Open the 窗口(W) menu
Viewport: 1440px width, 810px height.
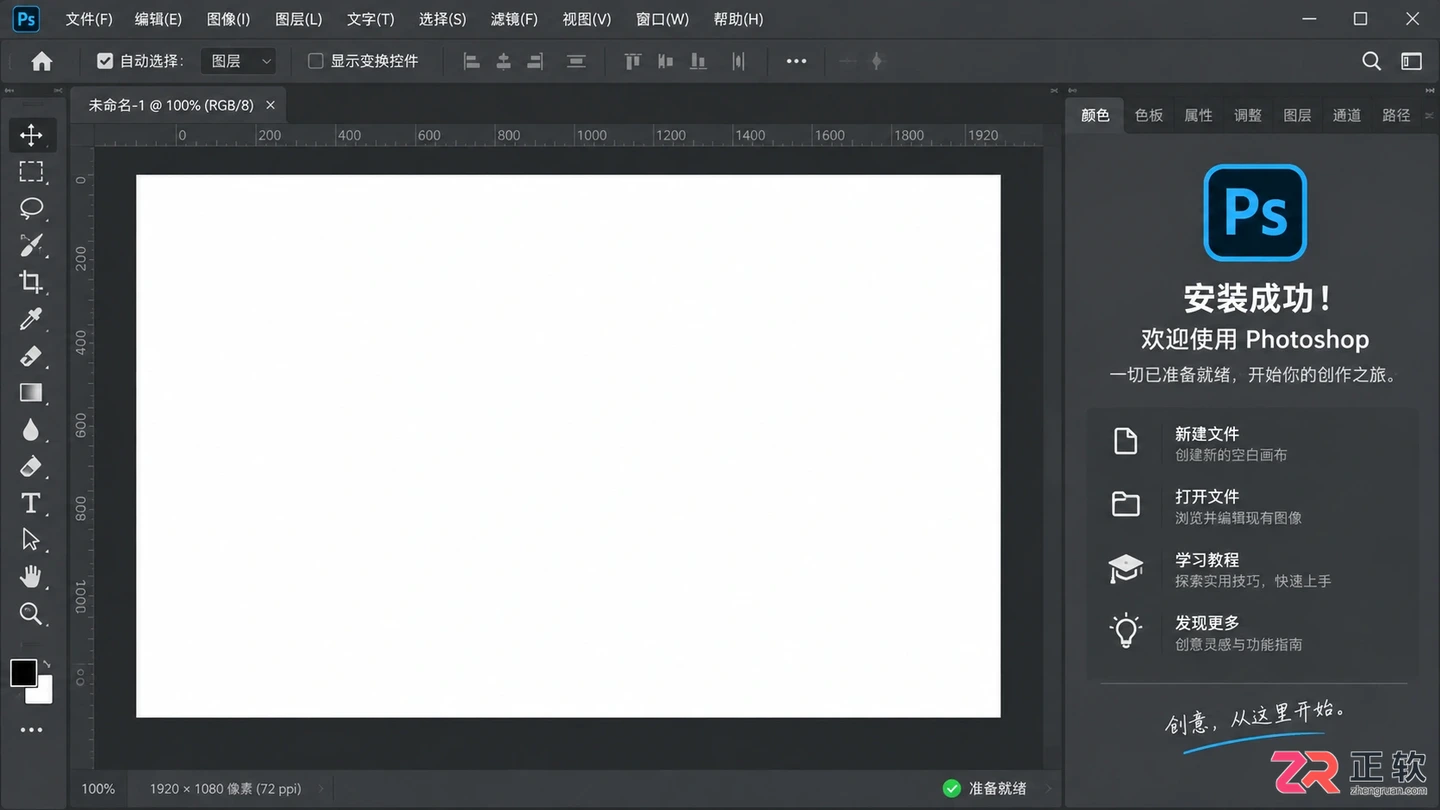coord(662,19)
